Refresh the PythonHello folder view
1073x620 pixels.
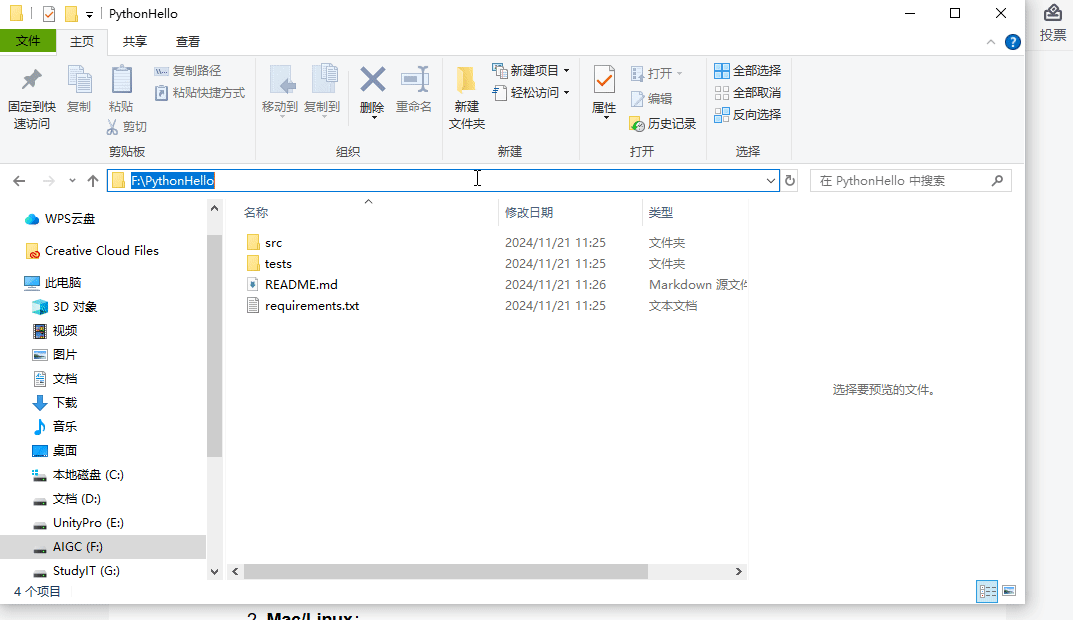[x=790, y=181]
